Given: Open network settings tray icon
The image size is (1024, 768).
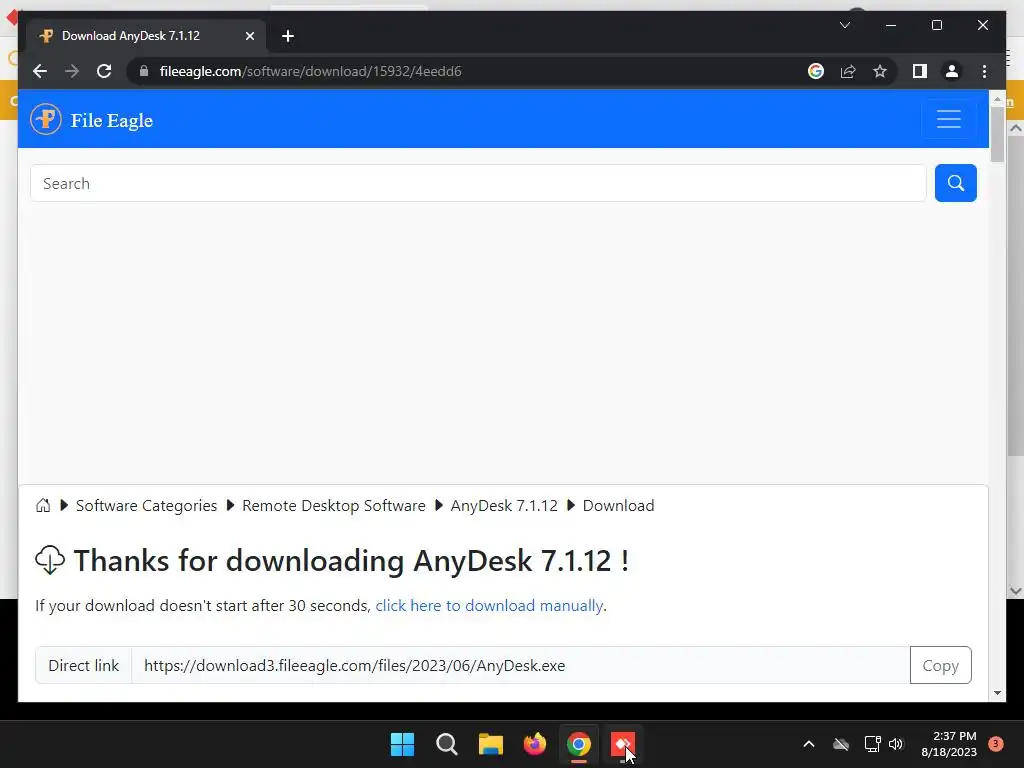Looking at the screenshot, I should (x=872, y=744).
